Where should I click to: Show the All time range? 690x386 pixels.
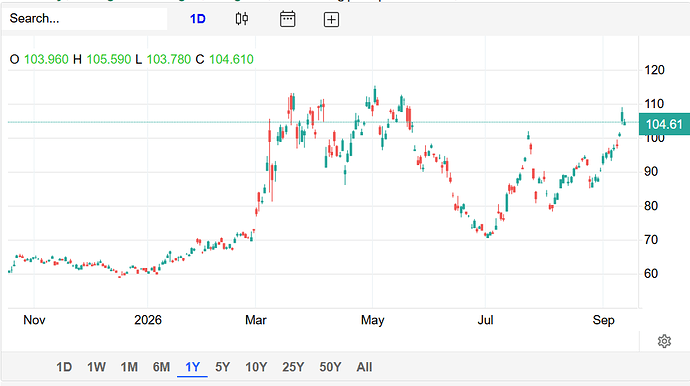(364, 367)
